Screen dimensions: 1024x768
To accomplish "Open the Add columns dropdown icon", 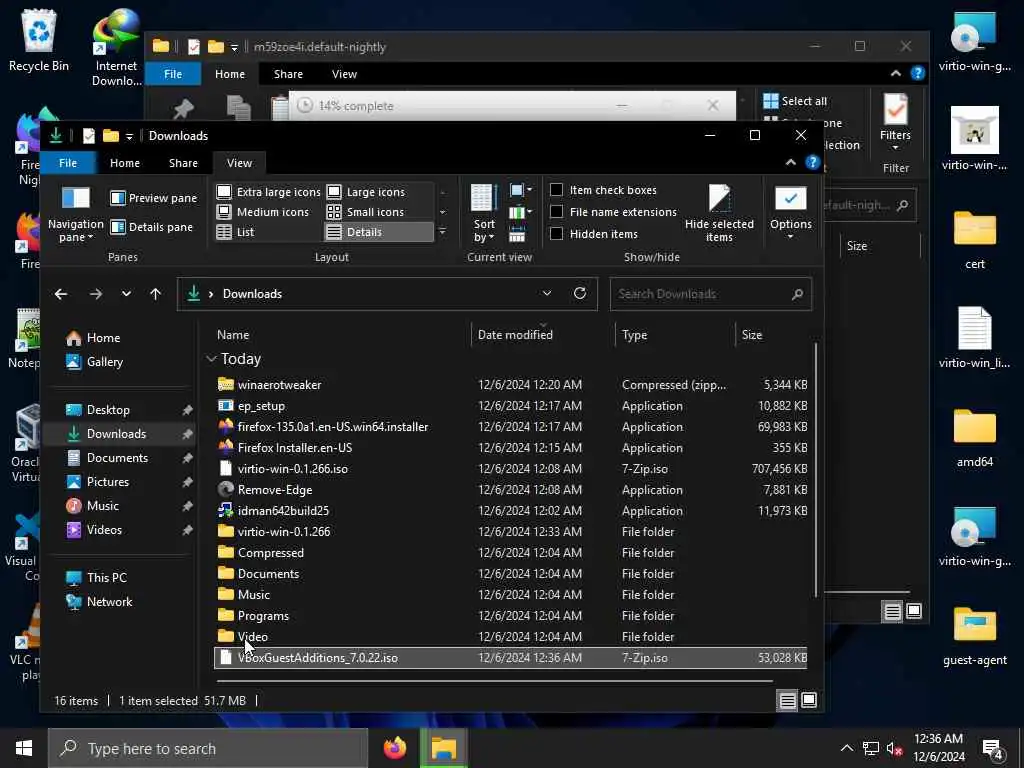I will click(x=520, y=212).
